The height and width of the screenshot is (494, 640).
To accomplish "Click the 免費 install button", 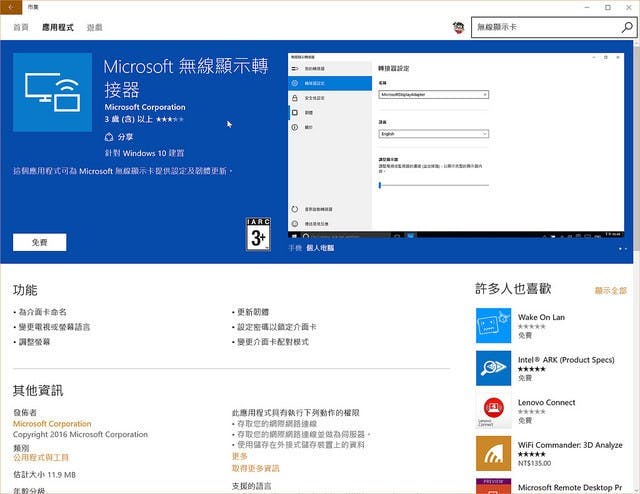I will point(39,242).
